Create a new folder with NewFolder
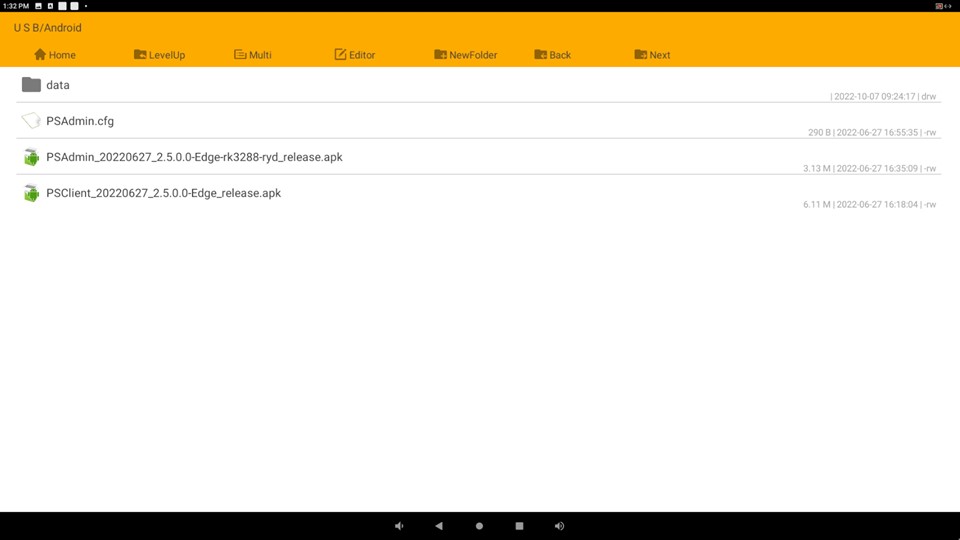This screenshot has width=960, height=540. [x=465, y=55]
